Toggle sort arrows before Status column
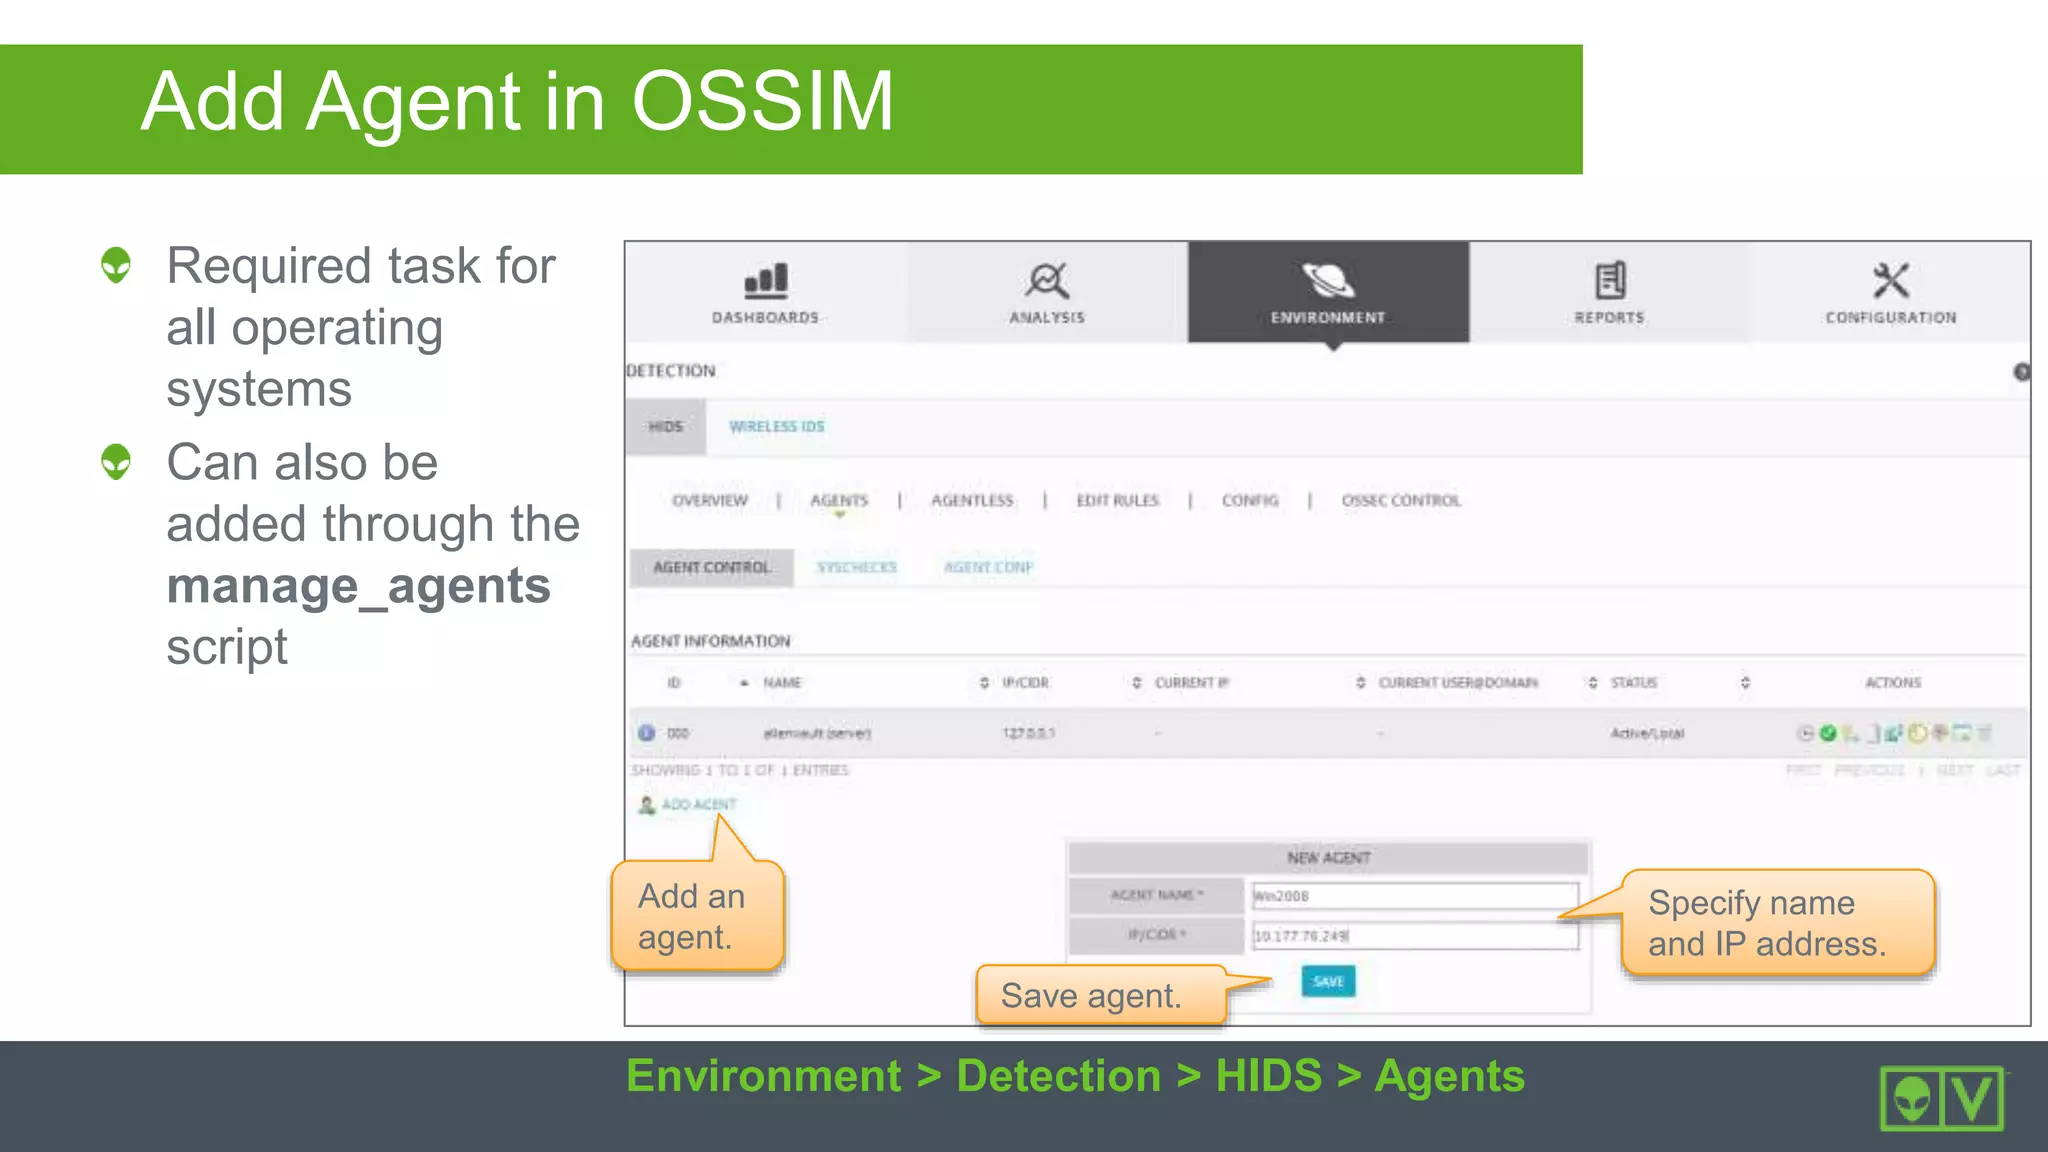 1592,683
